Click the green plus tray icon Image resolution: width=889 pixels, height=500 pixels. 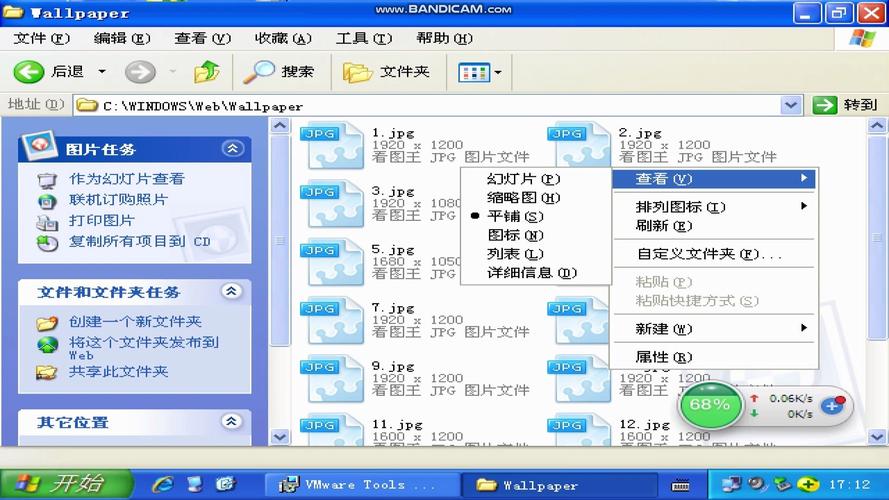[807, 485]
